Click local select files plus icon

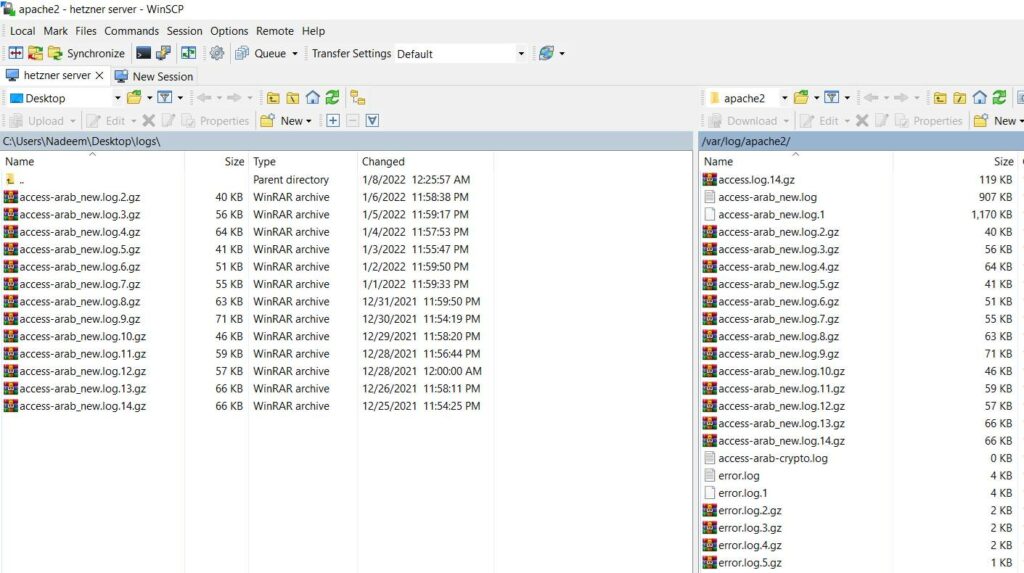click(x=333, y=121)
